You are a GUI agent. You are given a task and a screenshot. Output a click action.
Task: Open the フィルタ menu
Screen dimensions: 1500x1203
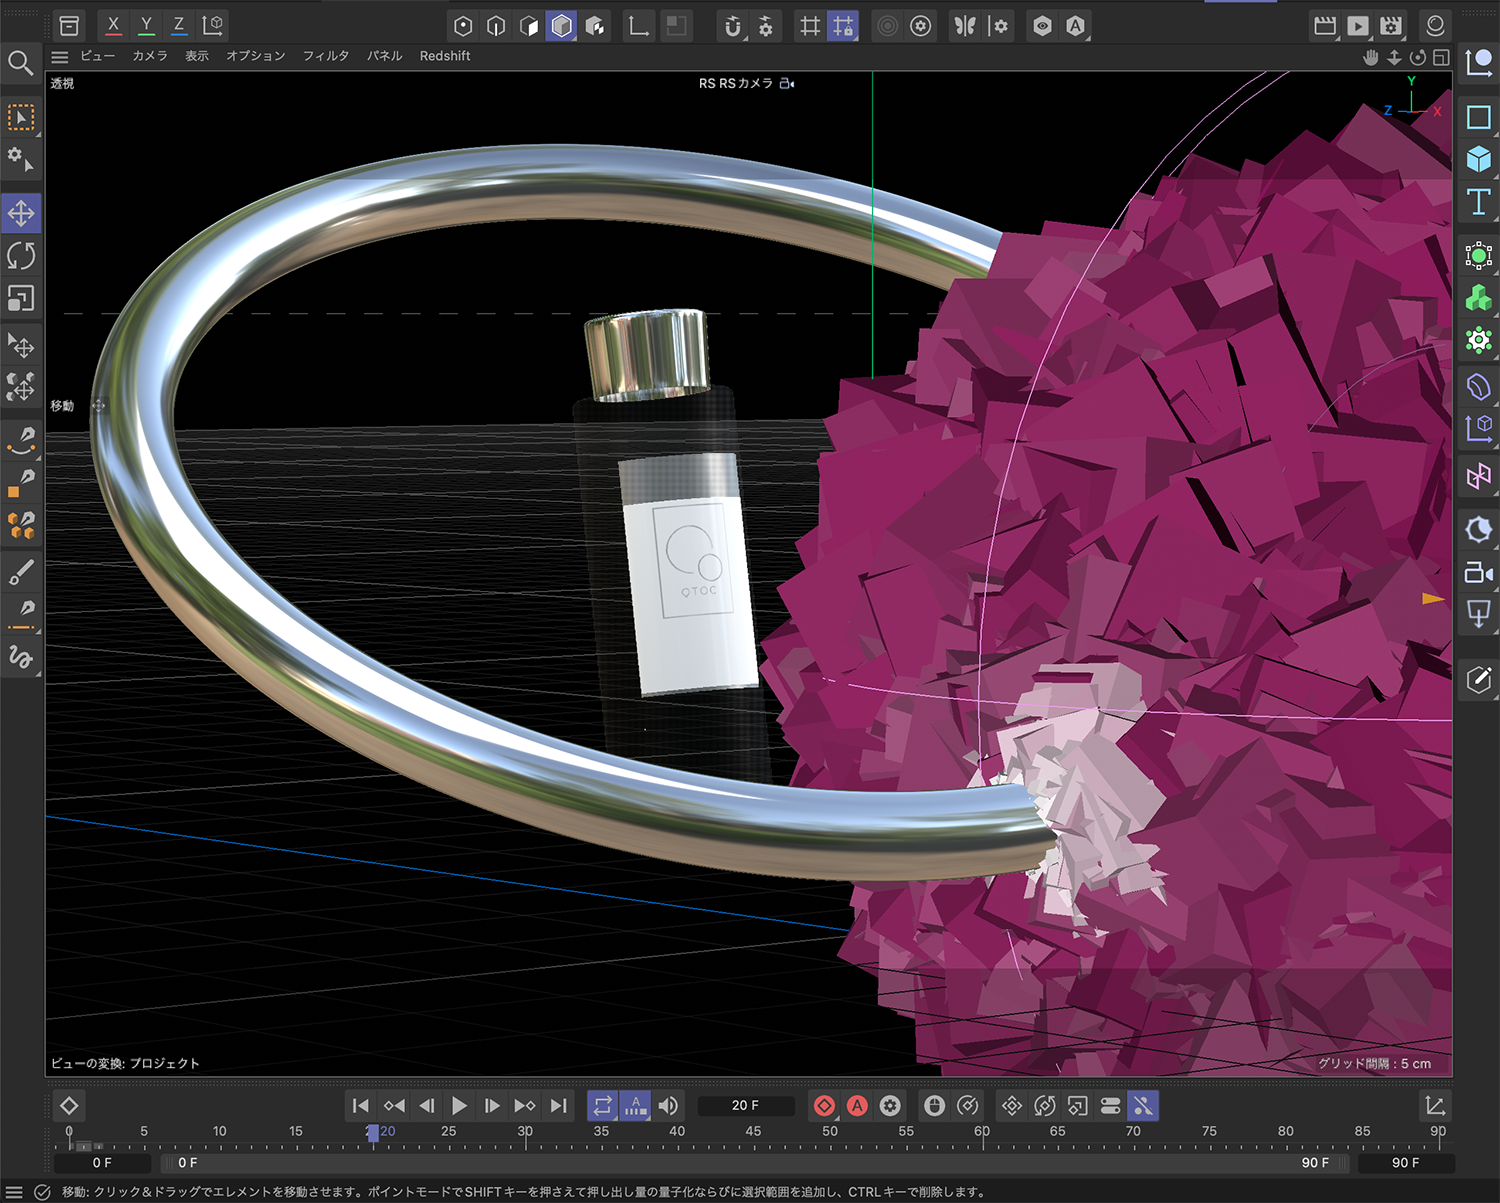pos(326,56)
